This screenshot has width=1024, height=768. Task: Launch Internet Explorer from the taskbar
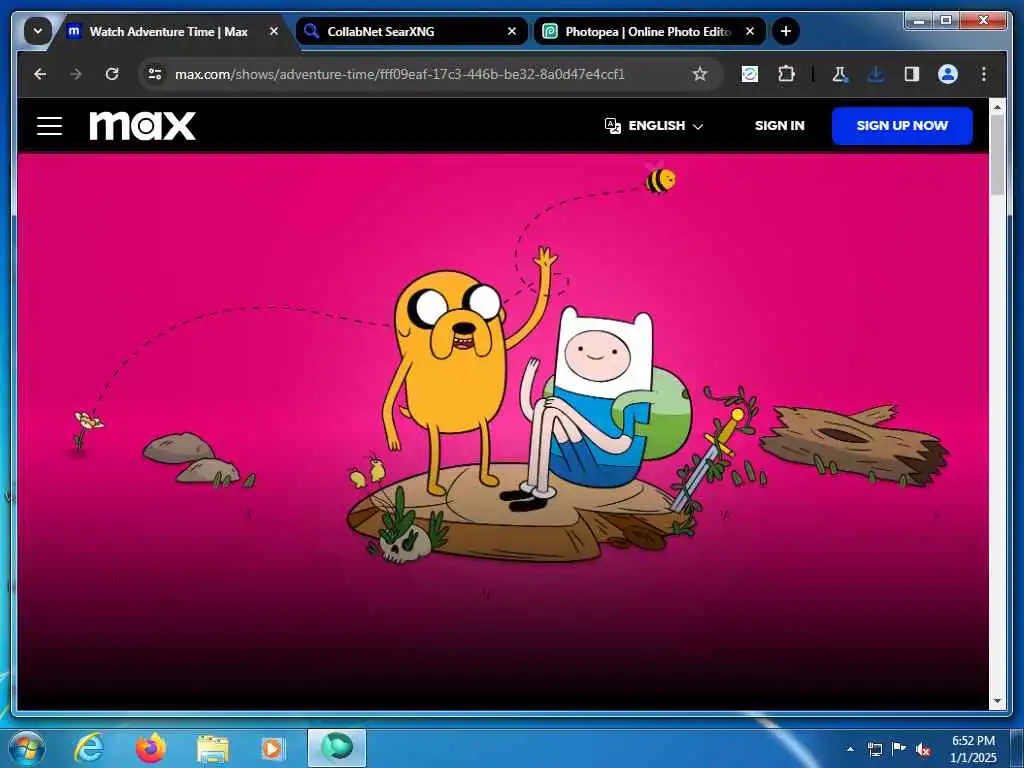click(89, 748)
